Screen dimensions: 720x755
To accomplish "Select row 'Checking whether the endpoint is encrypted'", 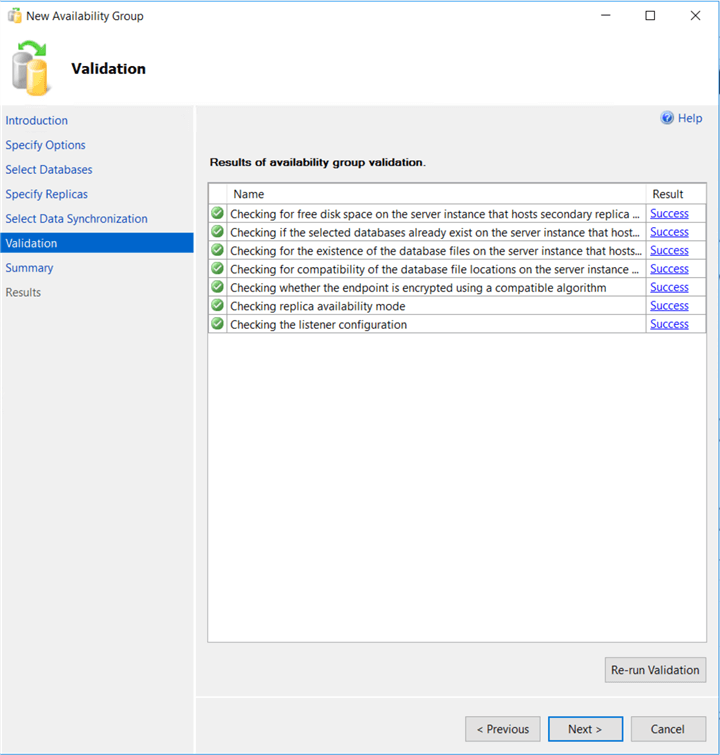I will [458, 287].
